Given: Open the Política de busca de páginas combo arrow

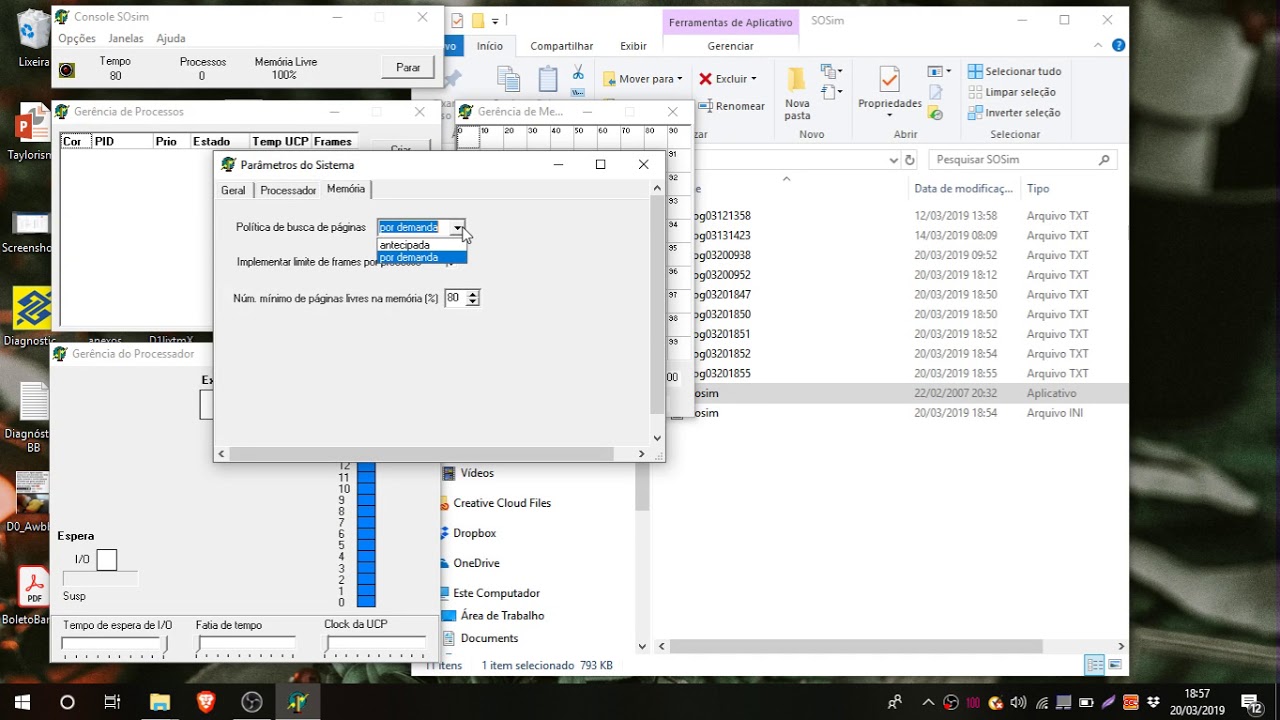Looking at the screenshot, I should point(457,228).
